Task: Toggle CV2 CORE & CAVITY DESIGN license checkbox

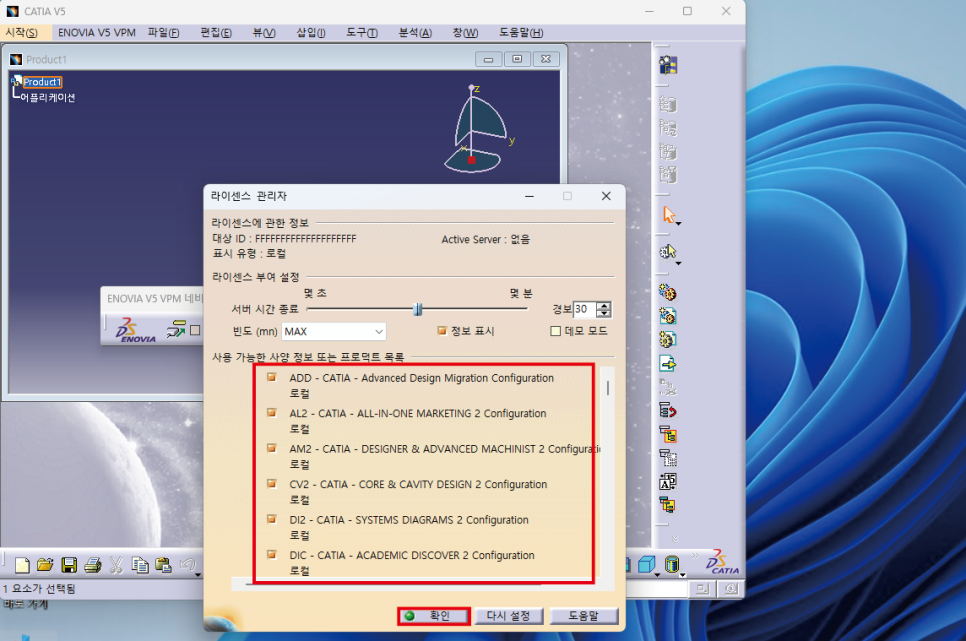Action: [x=271, y=484]
